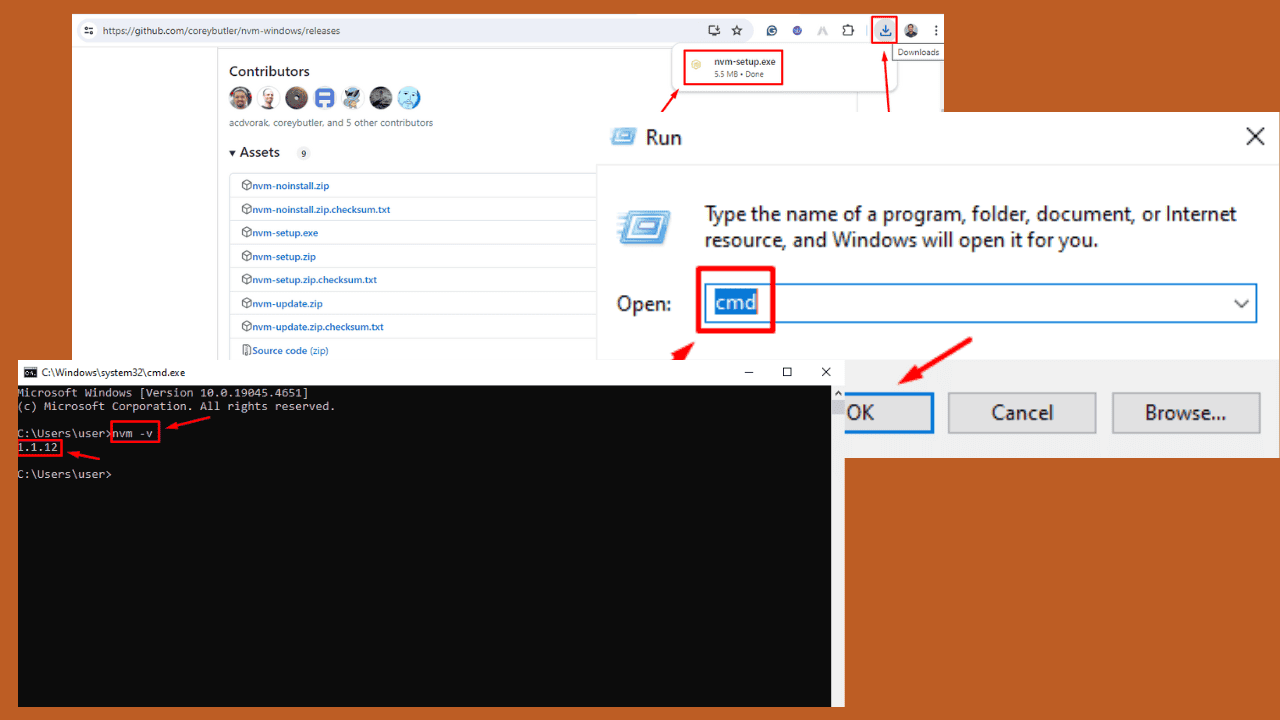Image resolution: width=1280 pixels, height=720 pixels.
Task: Click Browse... in the Run dialog
Action: pos(1185,412)
